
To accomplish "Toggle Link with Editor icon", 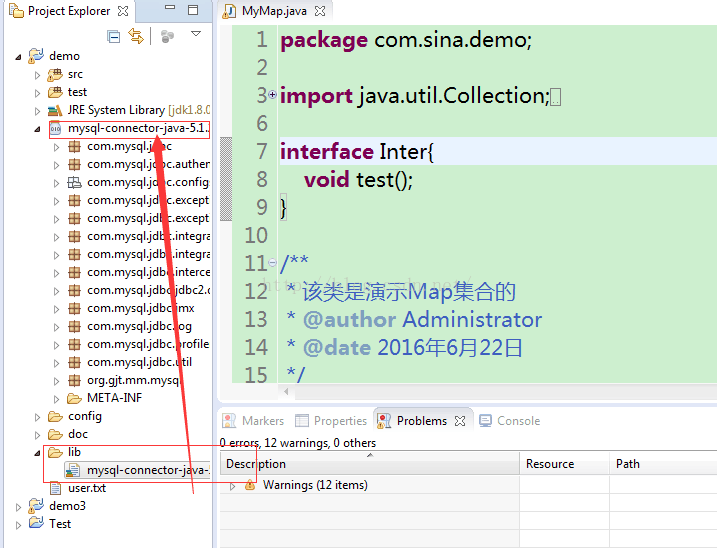I will (x=136, y=36).
